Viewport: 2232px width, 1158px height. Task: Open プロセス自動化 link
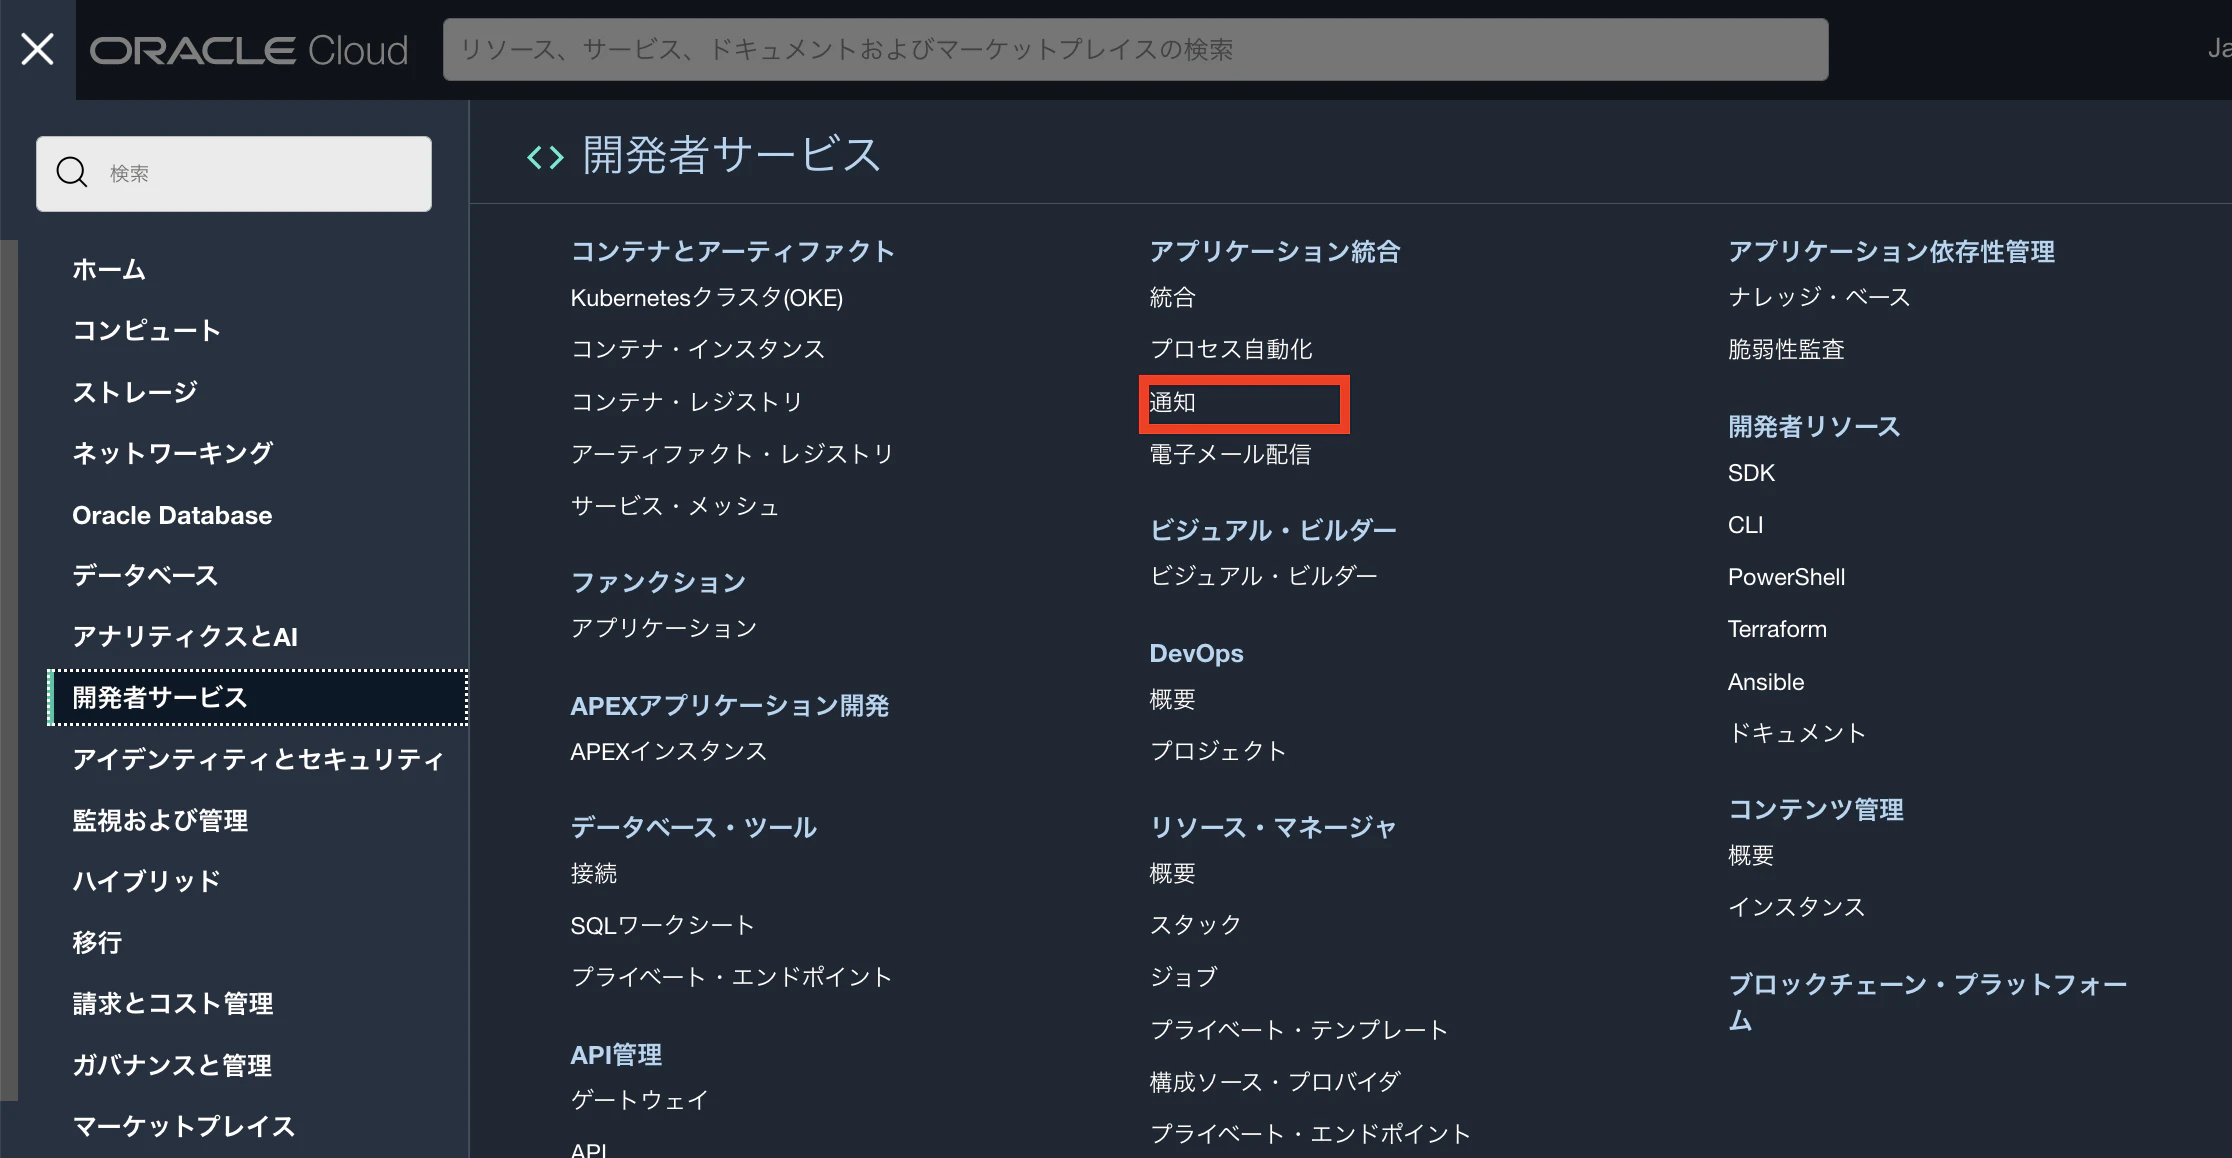[1231, 349]
